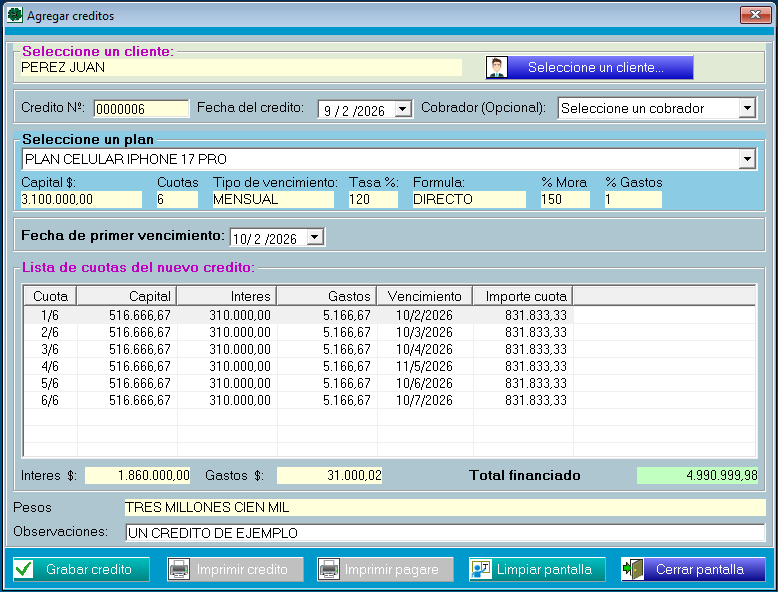Click the Limpiar pantalla screen icon
778x592 pixels.
coord(480,569)
